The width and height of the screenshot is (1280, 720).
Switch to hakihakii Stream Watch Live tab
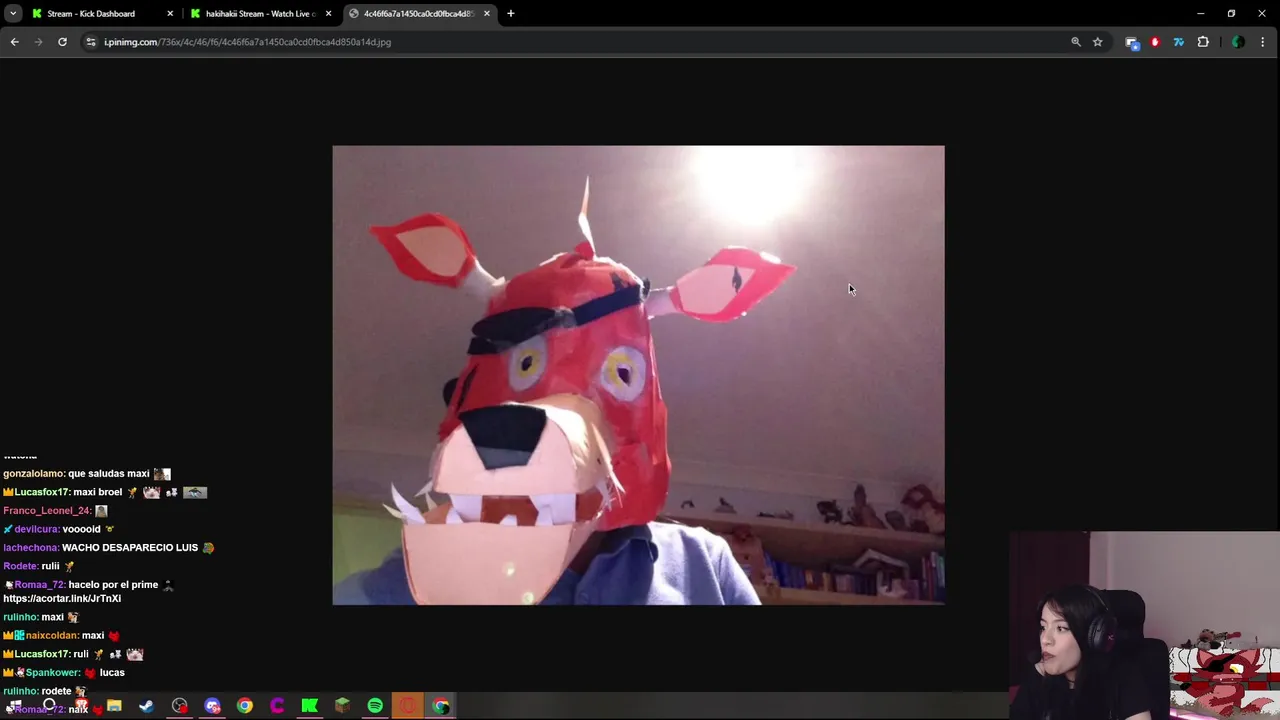[260, 14]
